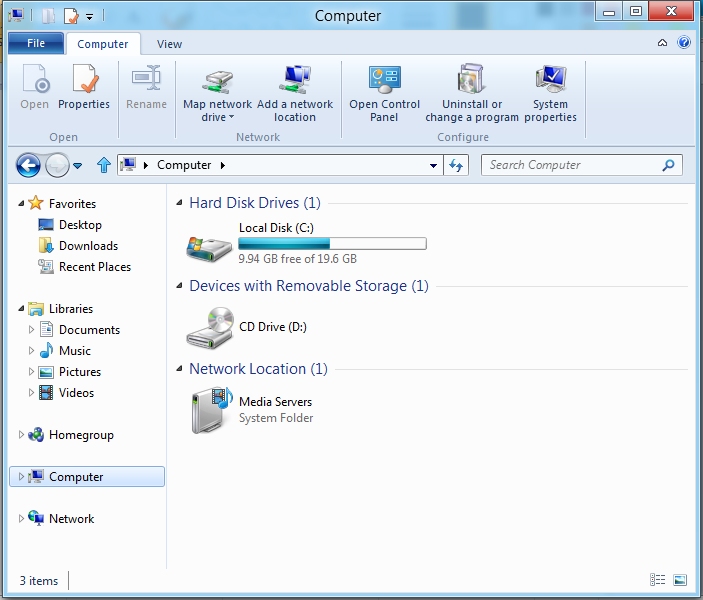This screenshot has width=703, height=600.
Task: Open address bar history dropdown
Action: tap(433, 165)
